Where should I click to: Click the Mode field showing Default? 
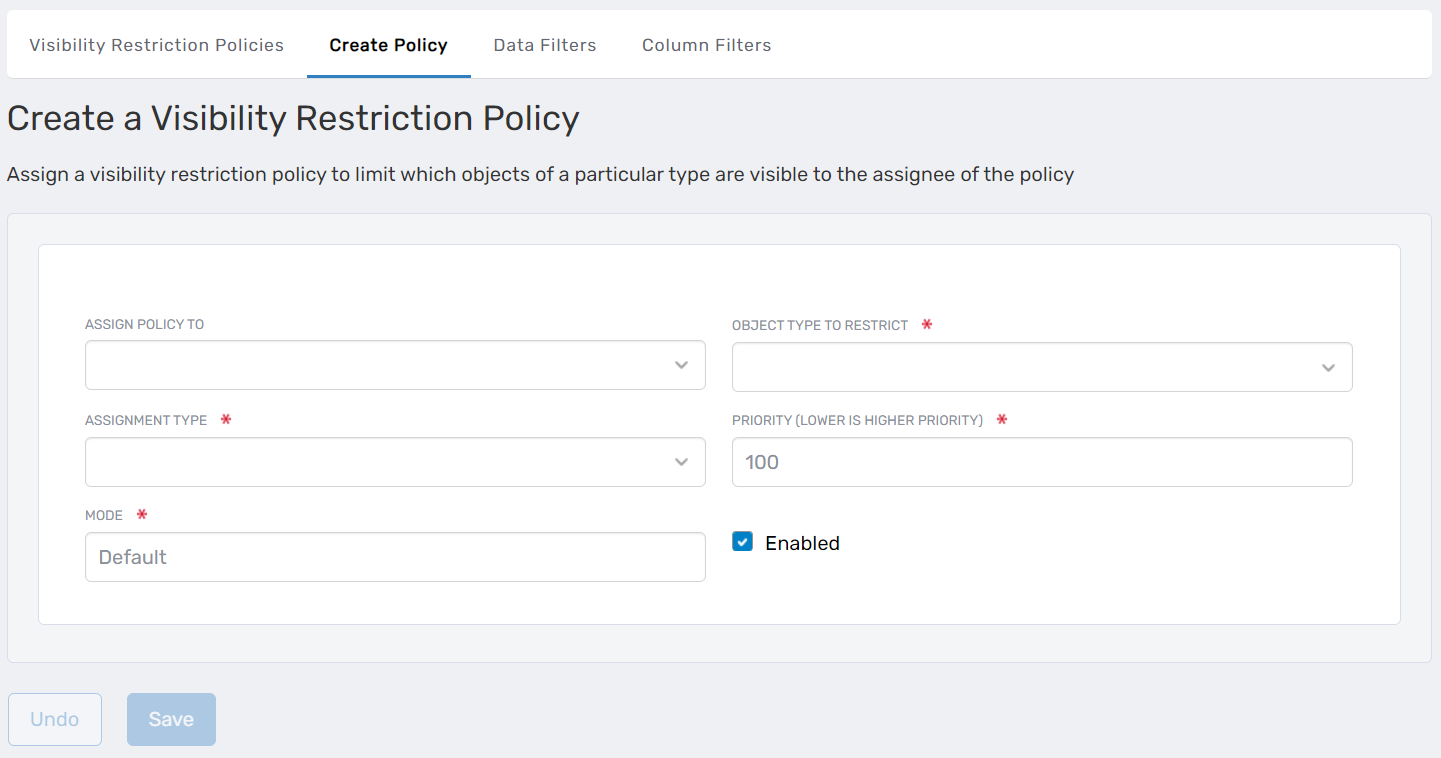[x=395, y=557]
